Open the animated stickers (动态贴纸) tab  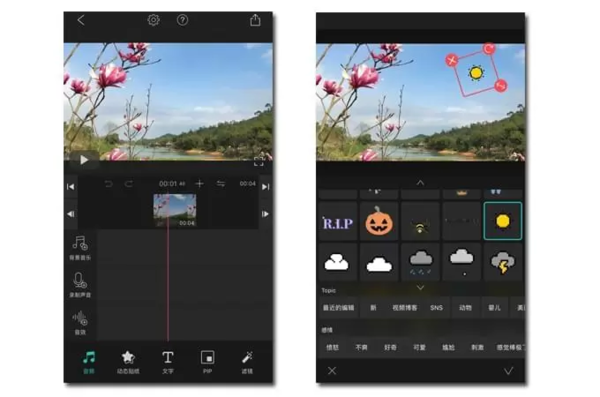tap(128, 362)
